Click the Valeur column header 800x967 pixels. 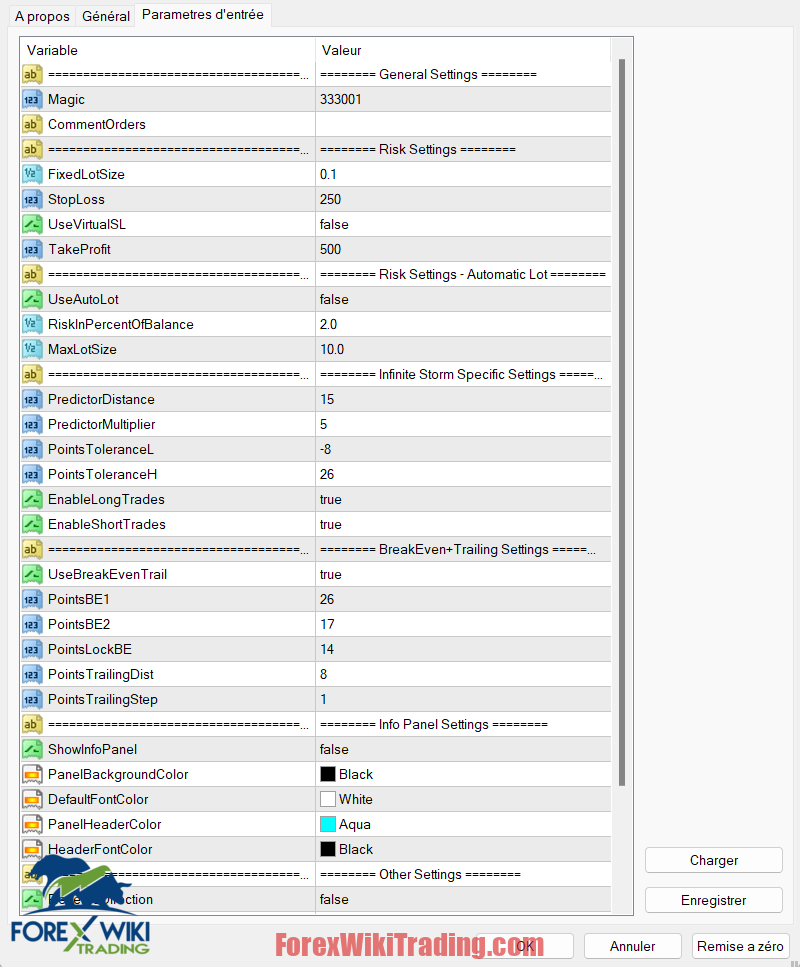click(x=463, y=50)
